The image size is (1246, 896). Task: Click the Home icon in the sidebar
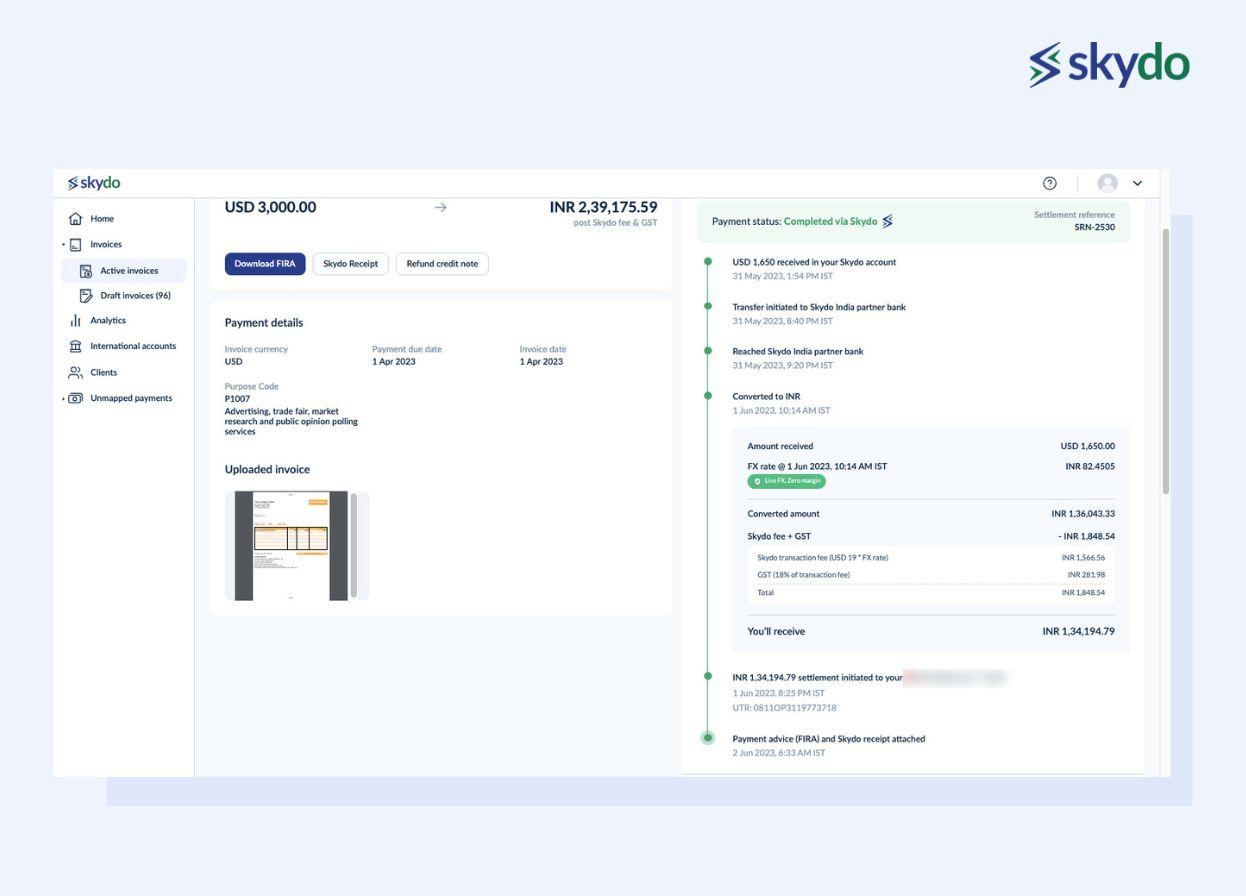75,219
